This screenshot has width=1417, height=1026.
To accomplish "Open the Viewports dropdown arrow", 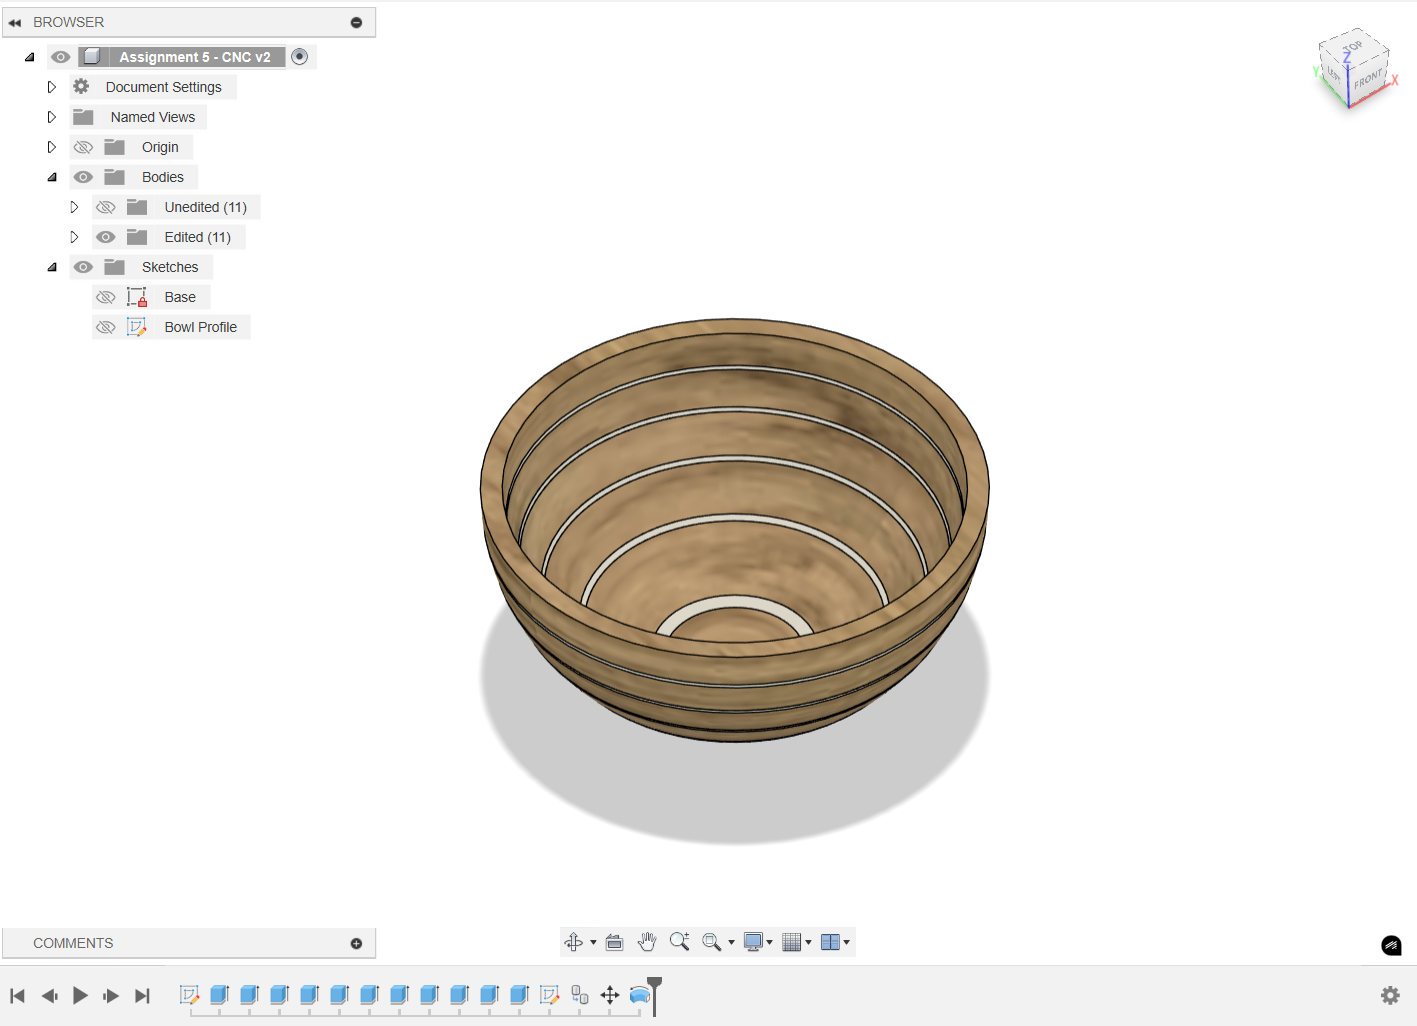I will 847,941.
